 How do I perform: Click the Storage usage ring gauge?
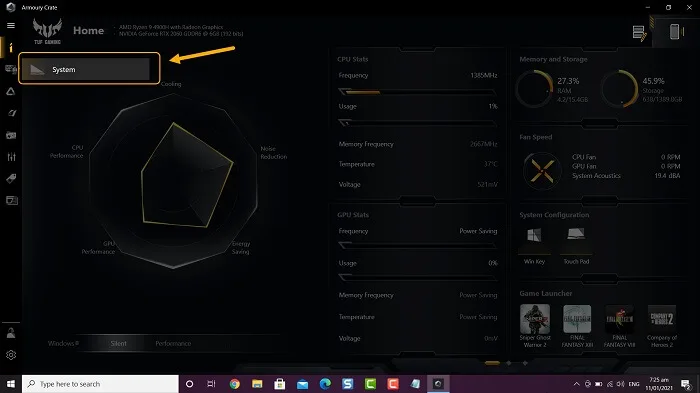click(619, 88)
